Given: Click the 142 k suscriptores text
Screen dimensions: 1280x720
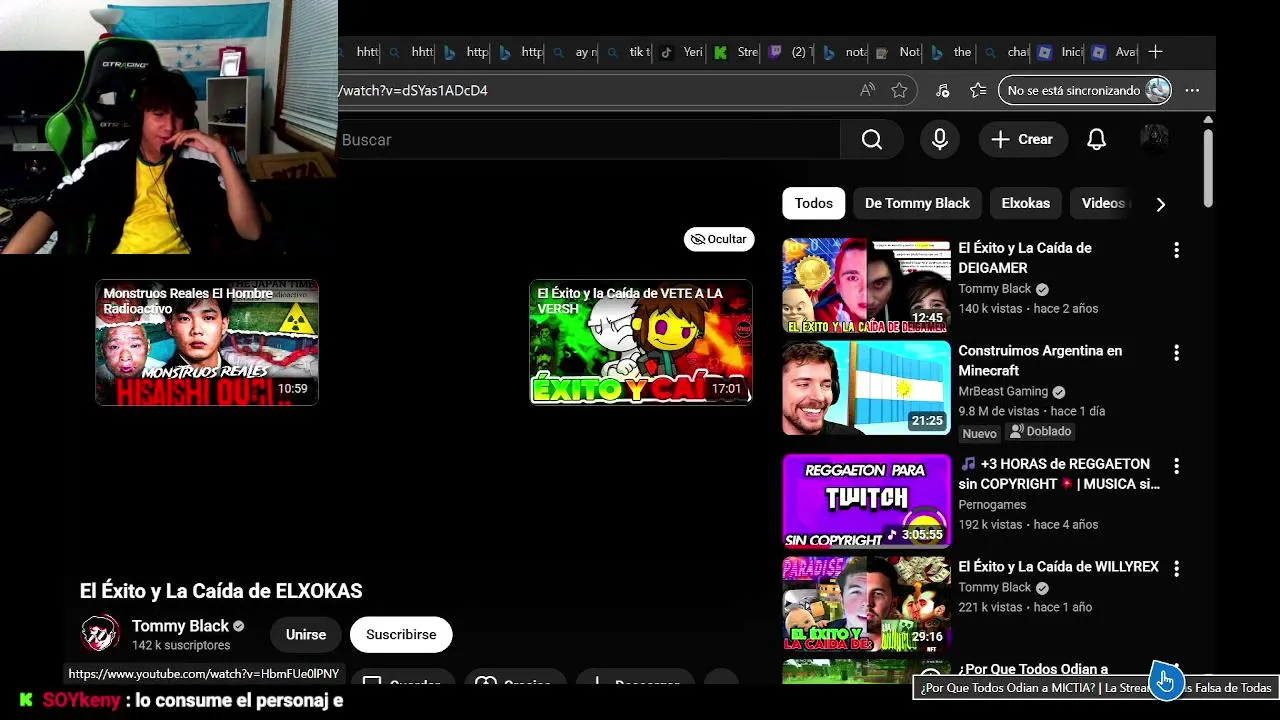Looking at the screenshot, I should (181, 646).
